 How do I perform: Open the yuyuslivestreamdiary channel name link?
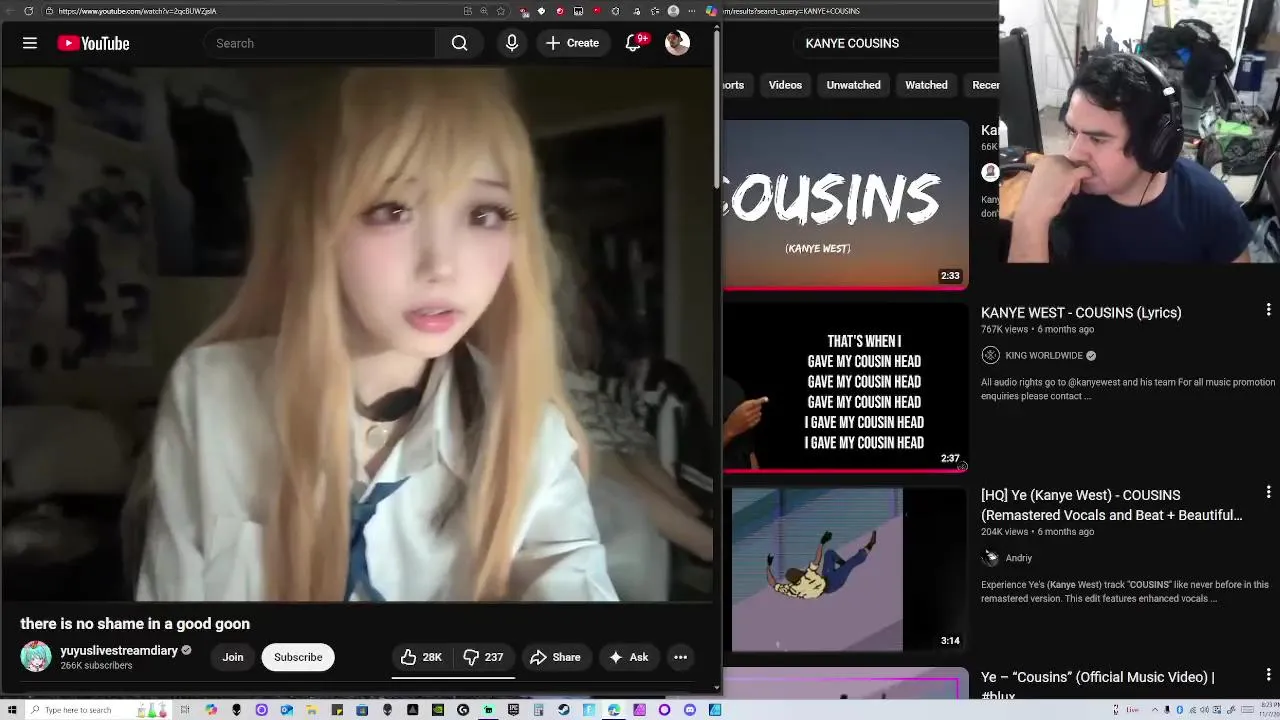tap(119, 650)
